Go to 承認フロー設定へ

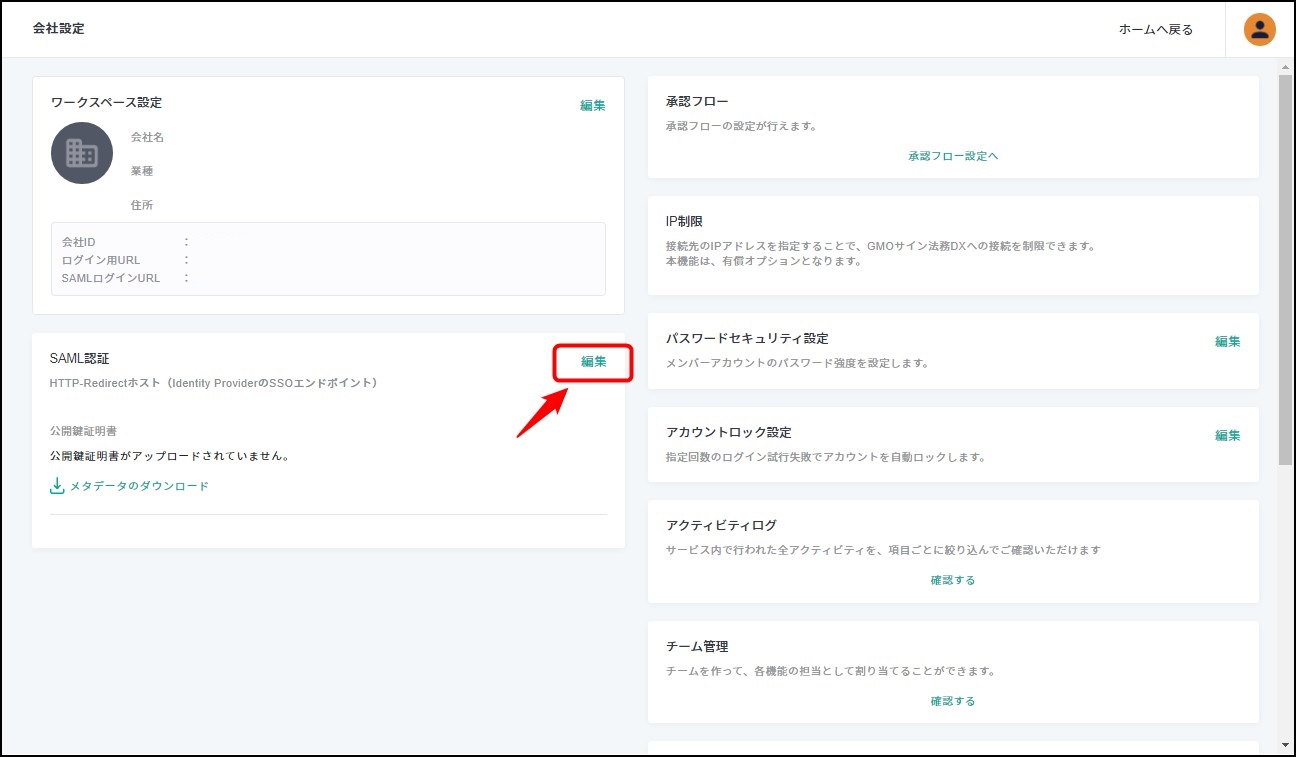tap(953, 156)
